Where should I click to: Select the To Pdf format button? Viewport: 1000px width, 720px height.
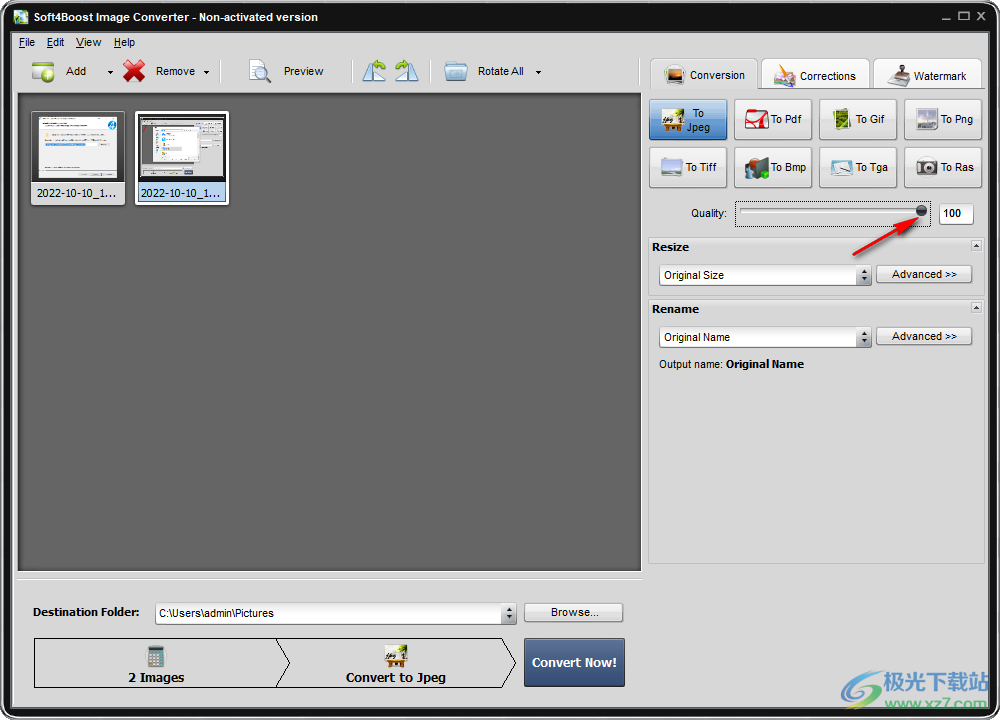pos(772,119)
